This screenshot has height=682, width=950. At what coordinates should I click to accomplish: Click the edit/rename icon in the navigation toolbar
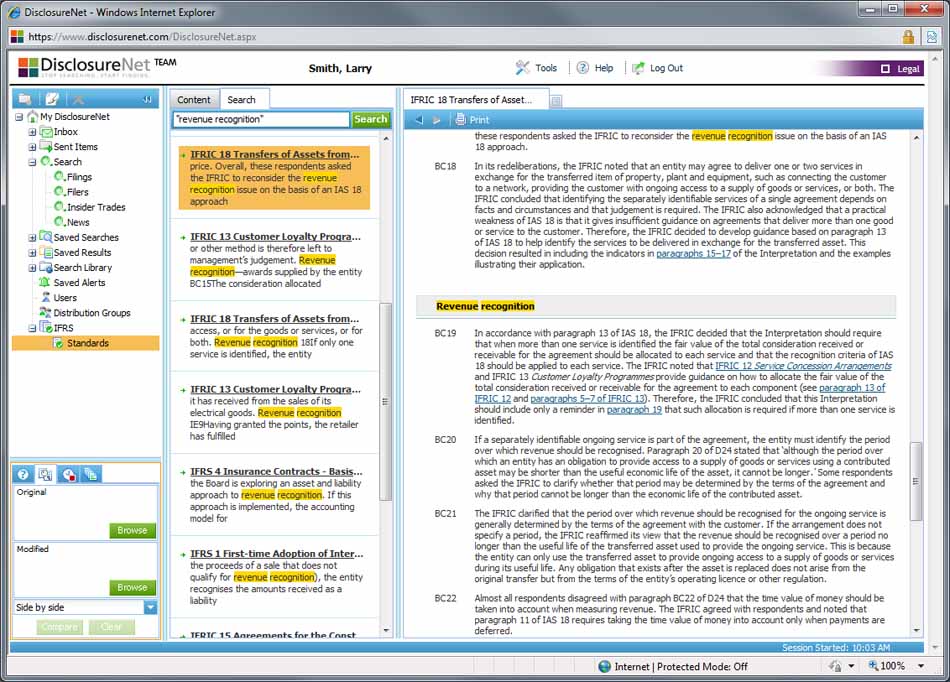click(x=52, y=99)
